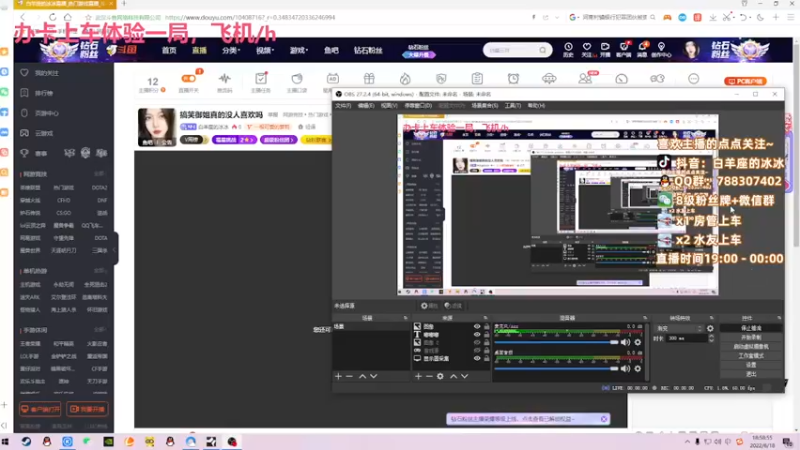The width and height of the screenshot is (800, 450).
Task: Open the alarm clock icon in streamer toolbar
Action: pos(513,79)
